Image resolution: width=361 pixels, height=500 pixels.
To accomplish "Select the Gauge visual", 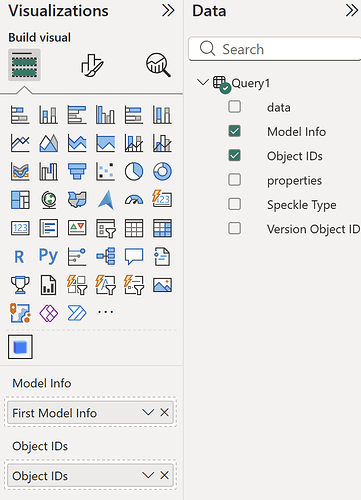I will [x=134, y=200].
